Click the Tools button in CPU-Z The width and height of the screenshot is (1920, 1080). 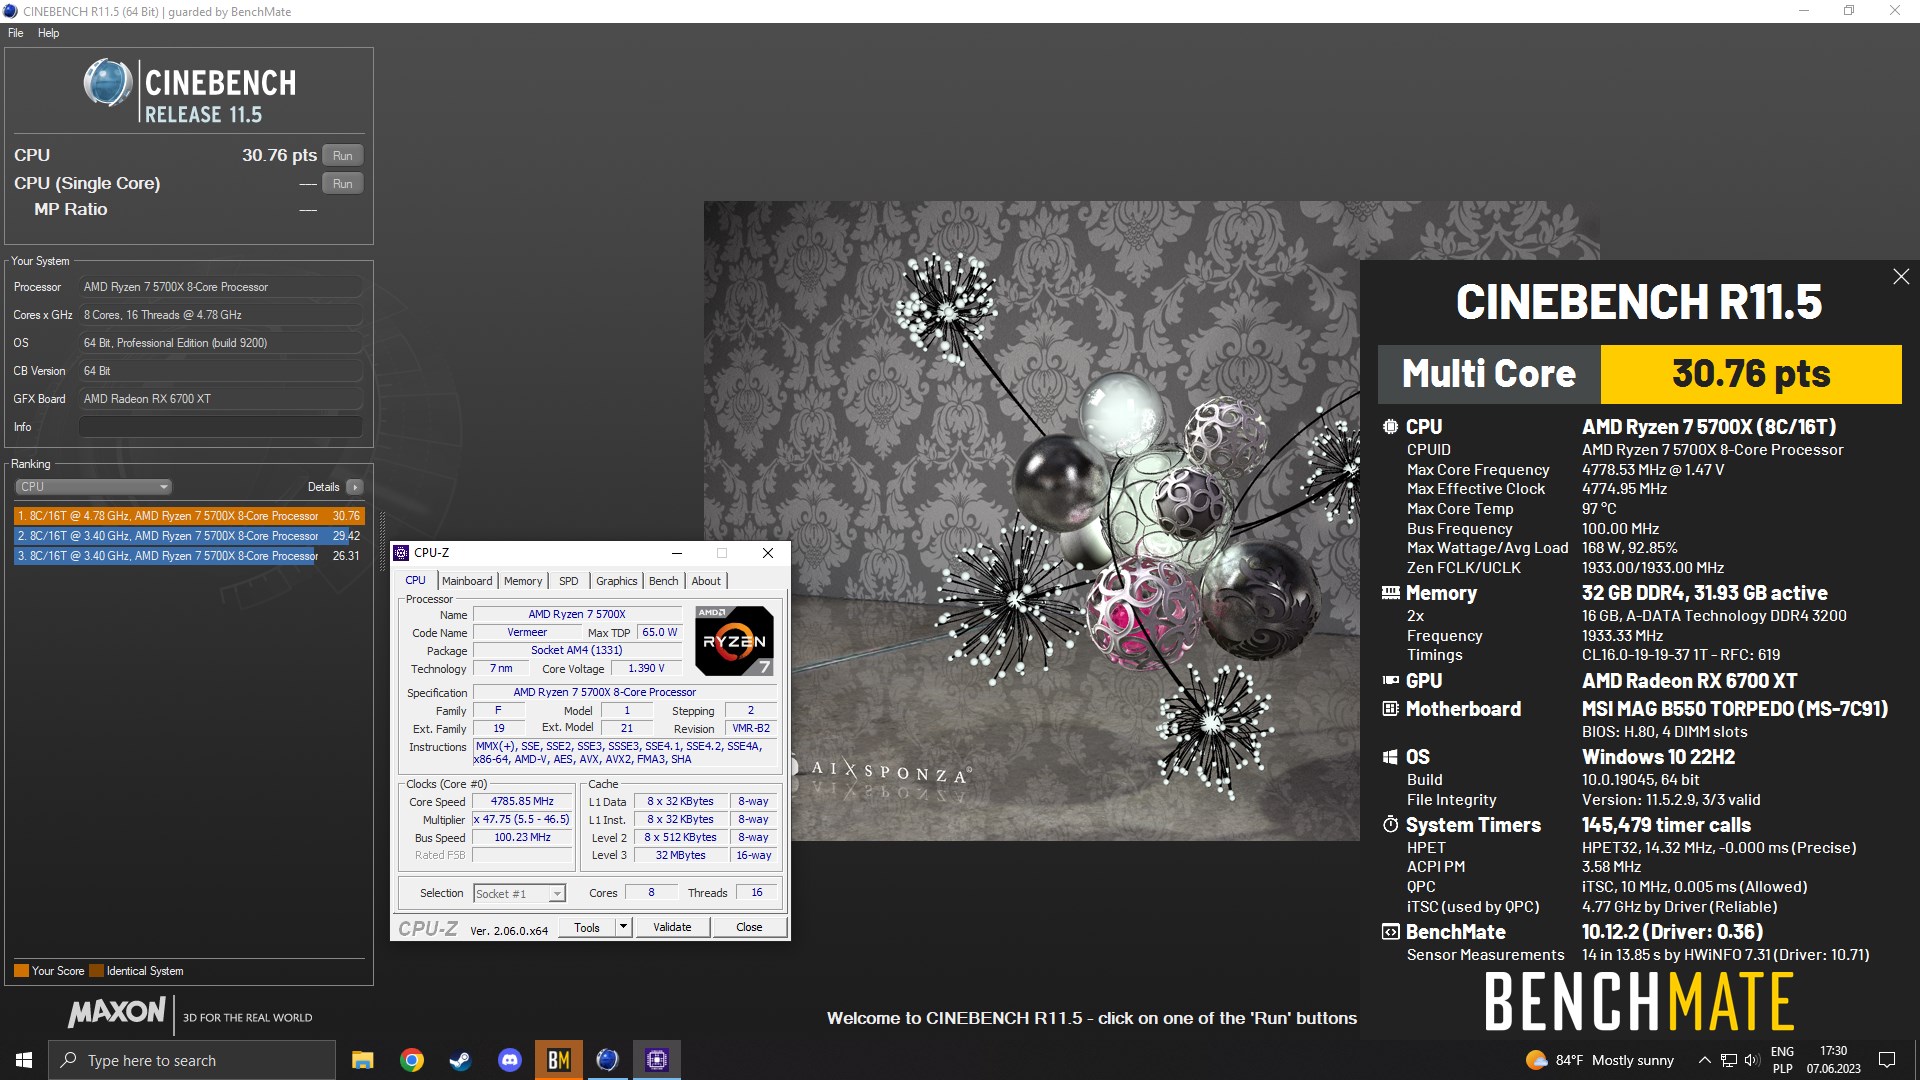point(587,928)
